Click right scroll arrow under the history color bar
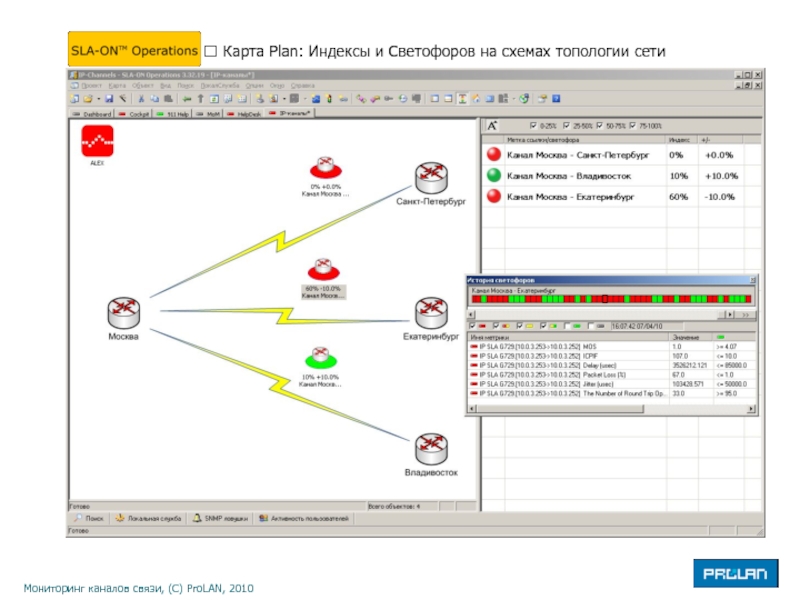This screenshot has height=600, width=800. click(731, 315)
